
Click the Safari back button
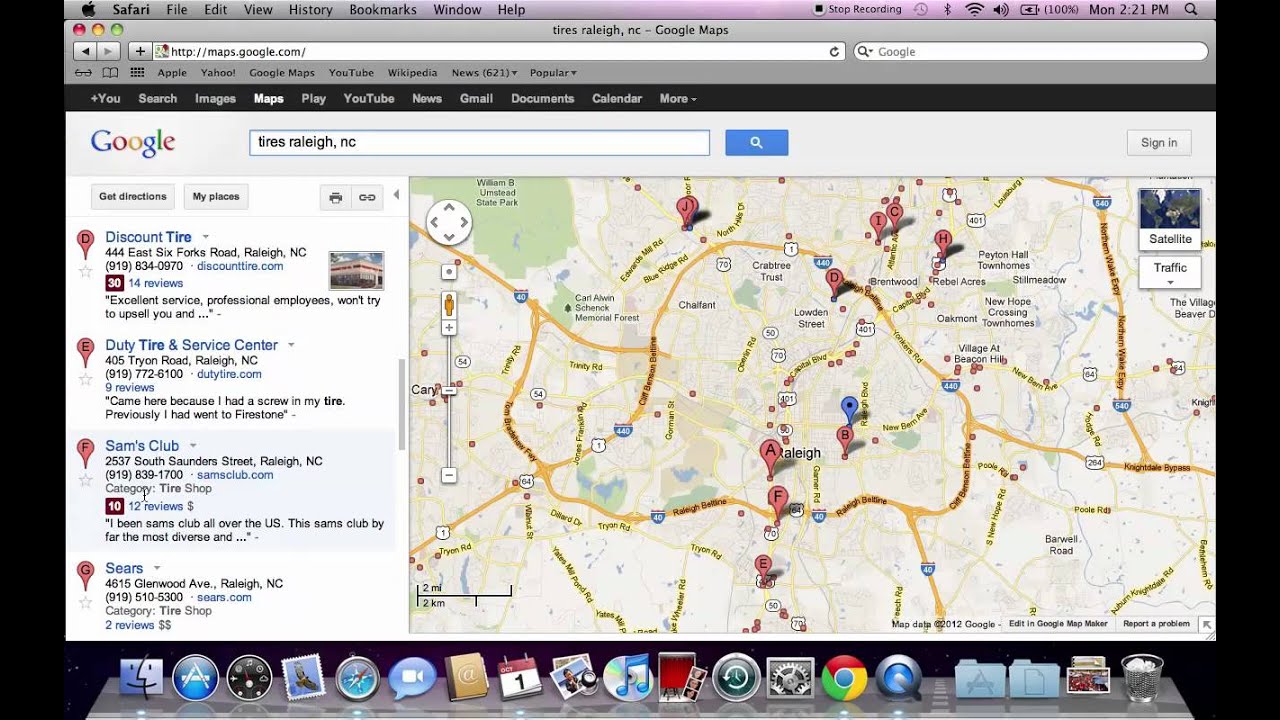tap(85, 51)
